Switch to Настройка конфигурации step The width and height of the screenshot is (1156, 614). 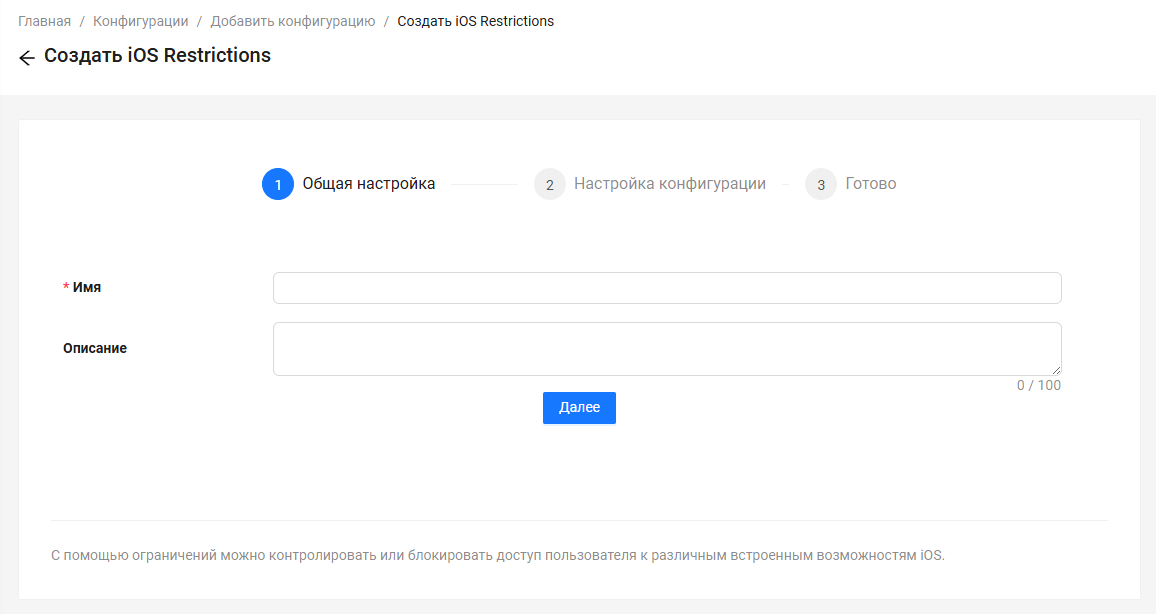coord(669,184)
